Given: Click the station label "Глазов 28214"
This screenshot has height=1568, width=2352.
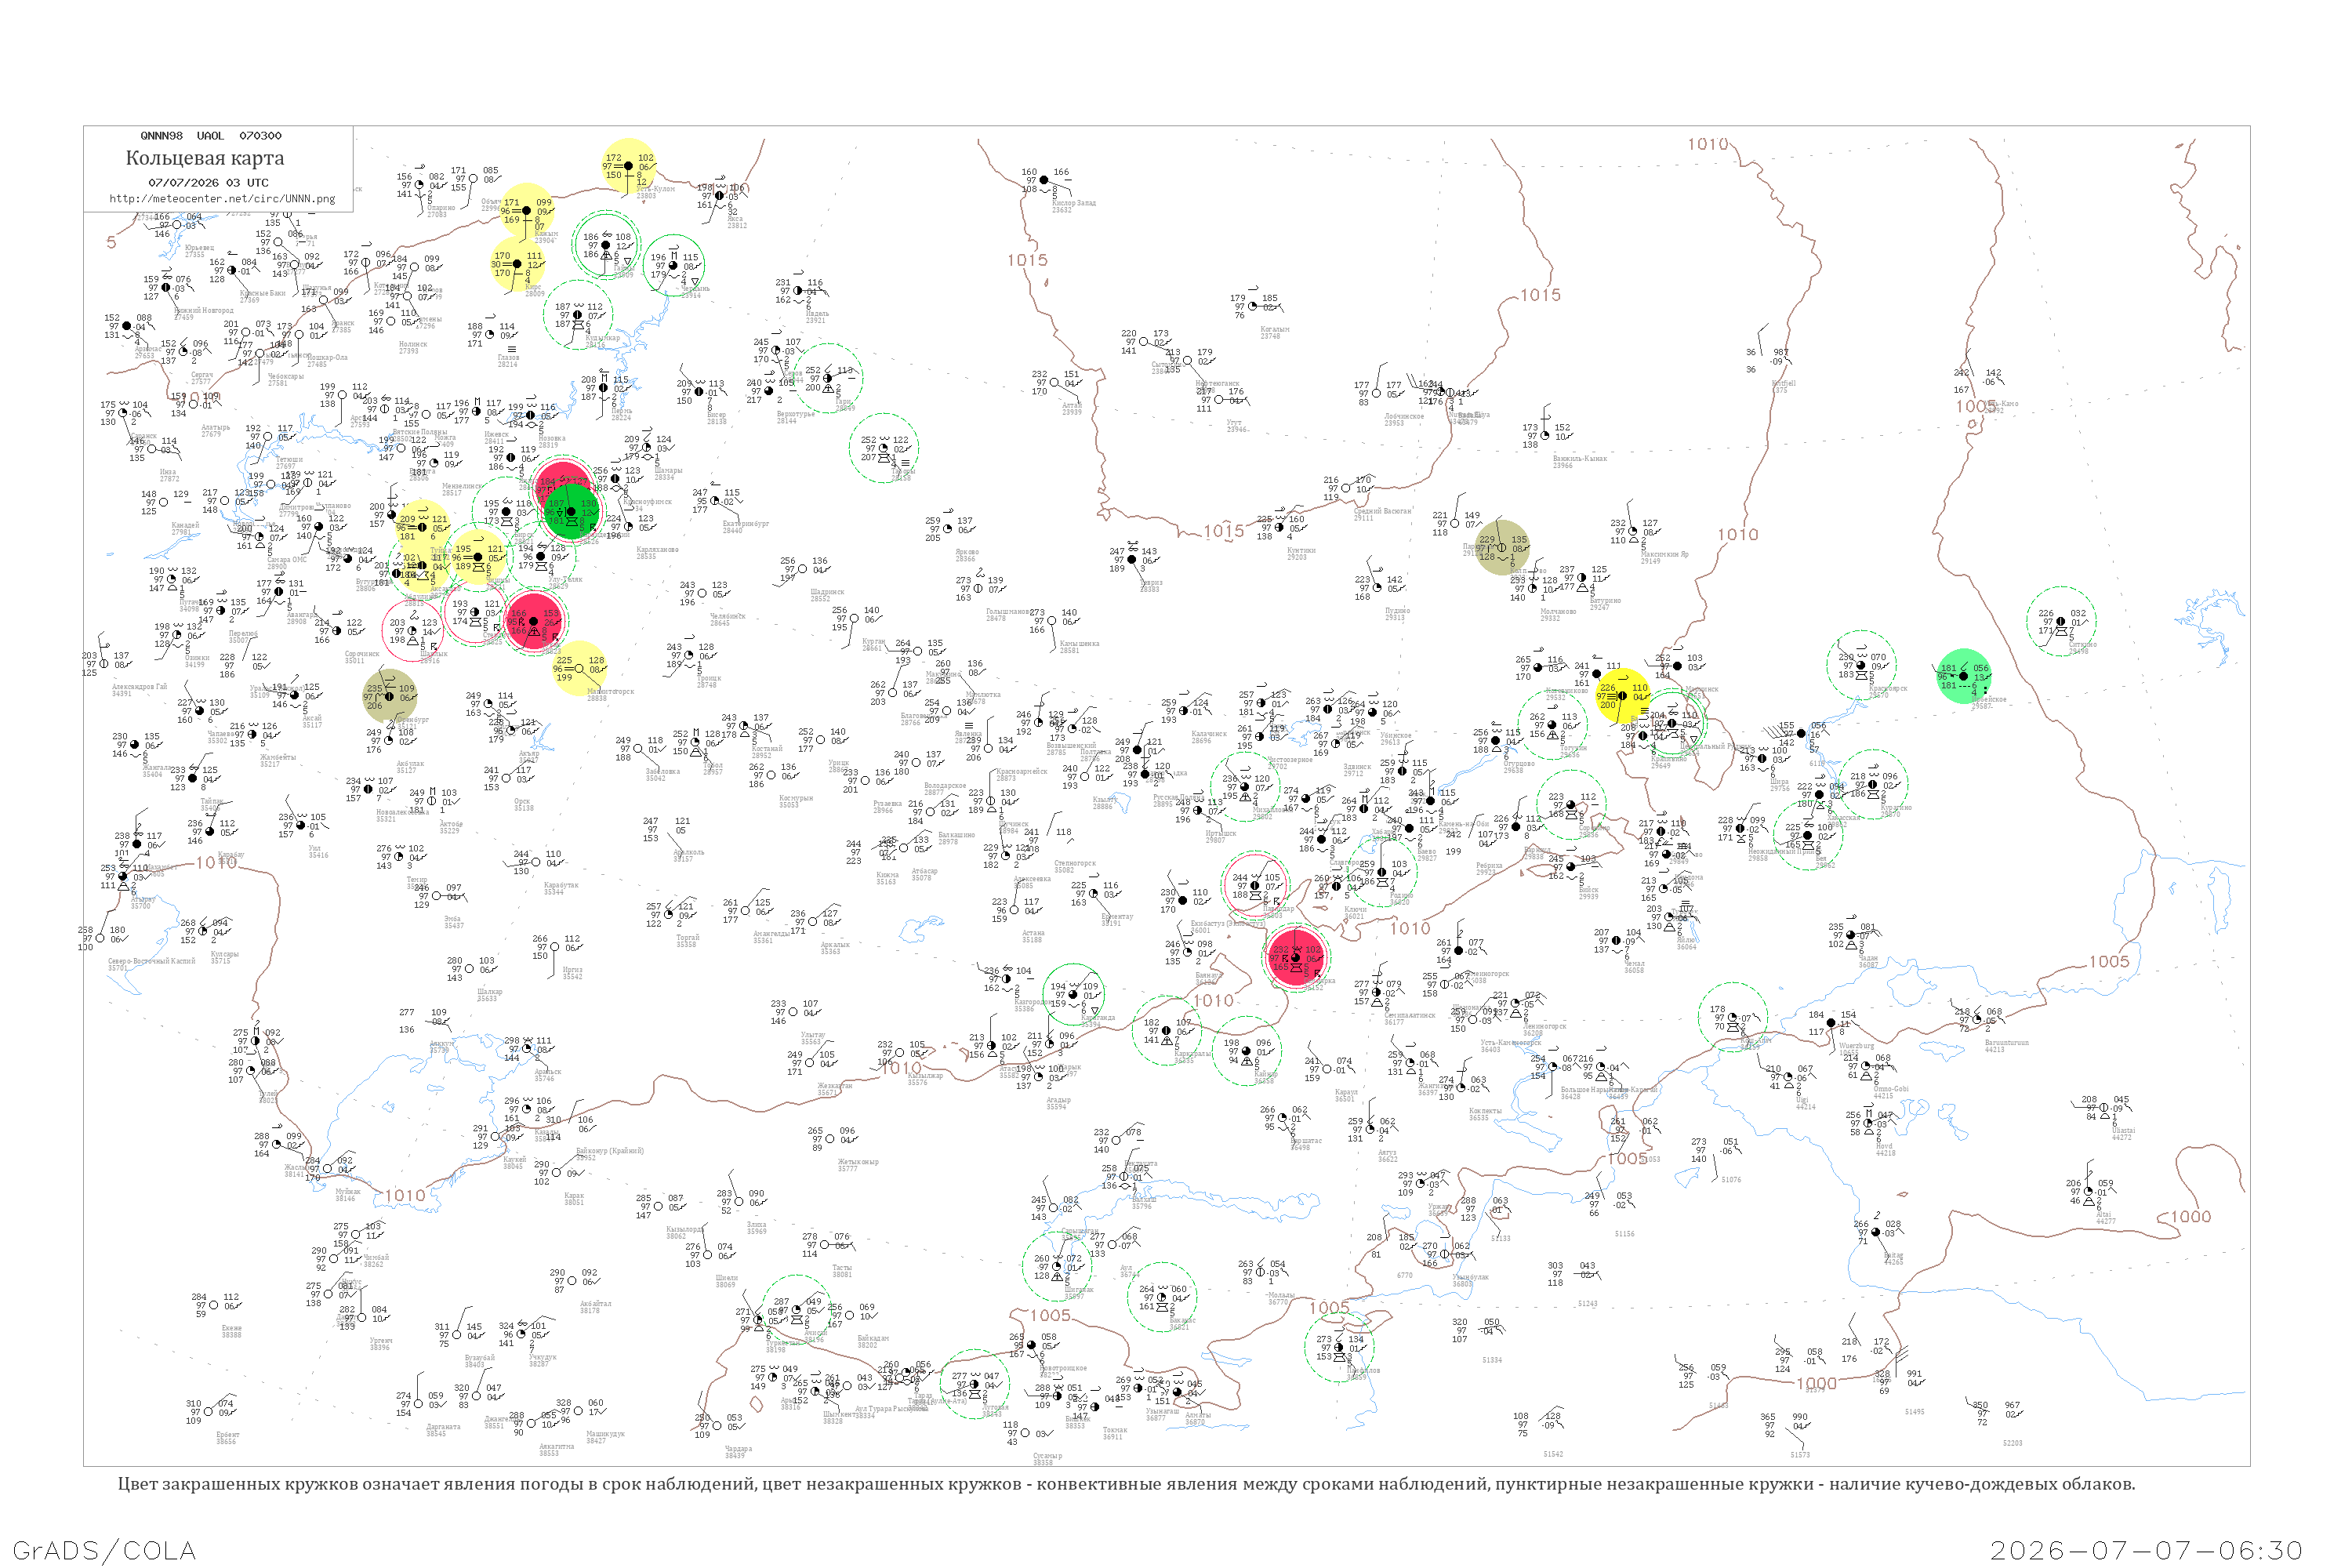Looking at the screenshot, I should (x=508, y=361).
